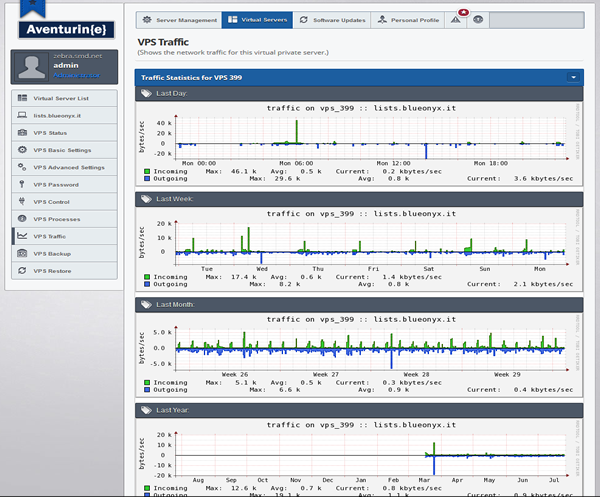This screenshot has width=600, height=497.
Task: Open lists.blueonyx.it in the sidebar
Action: (x=64, y=116)
